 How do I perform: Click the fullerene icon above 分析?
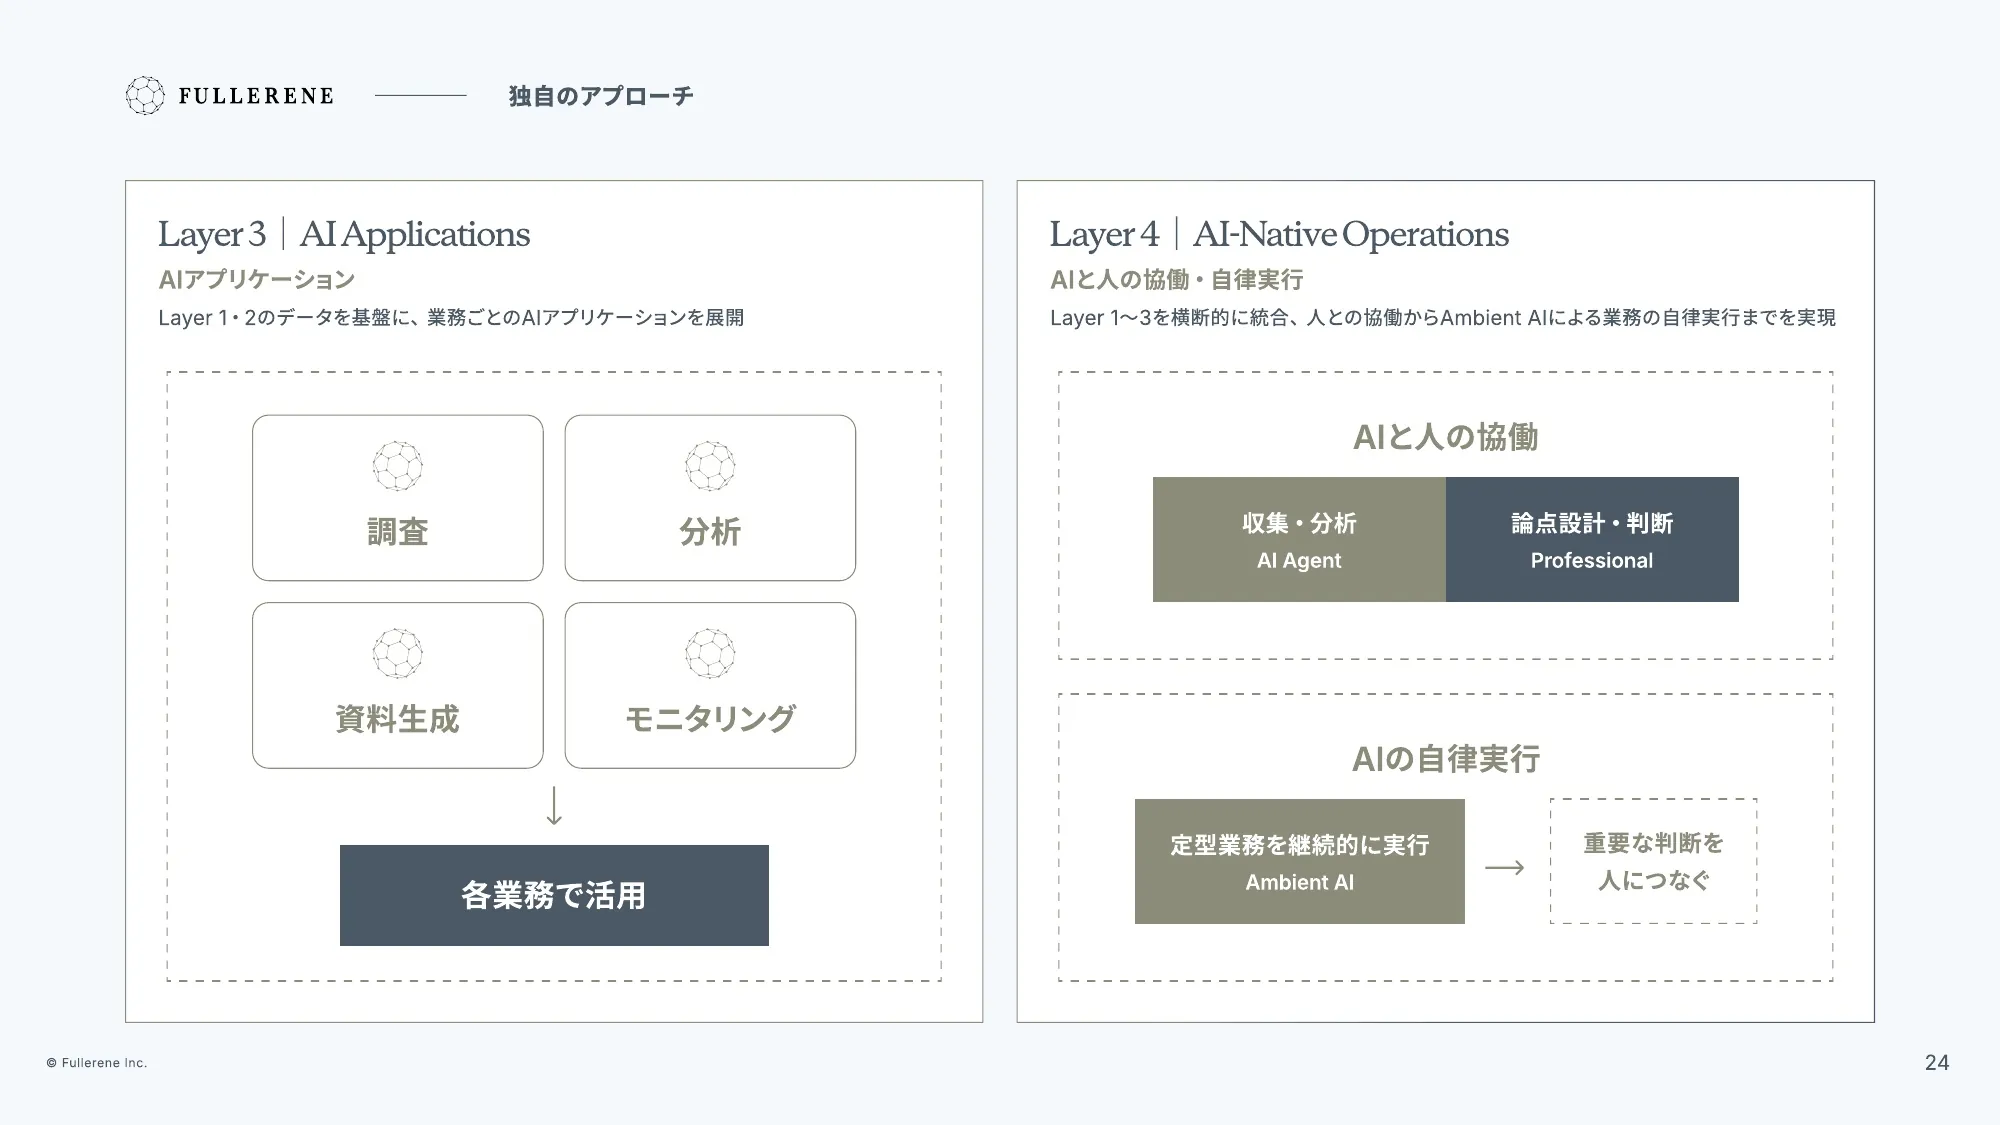pyautogui.click(x=710, y=466)
